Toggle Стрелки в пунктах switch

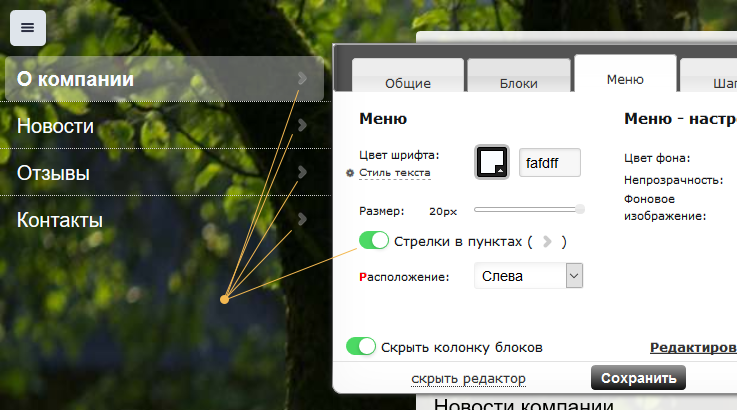coord(374,241)
